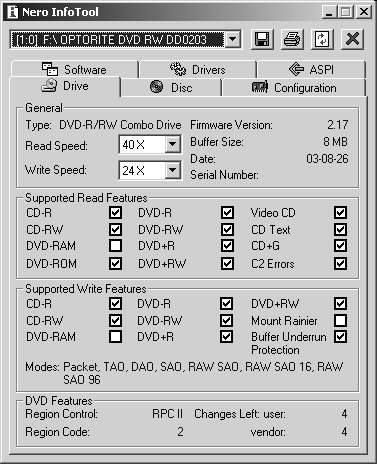The image size is (377, 464).
Task: Toggle the read DVD+RW checkbox
Action: pos(227,263)
